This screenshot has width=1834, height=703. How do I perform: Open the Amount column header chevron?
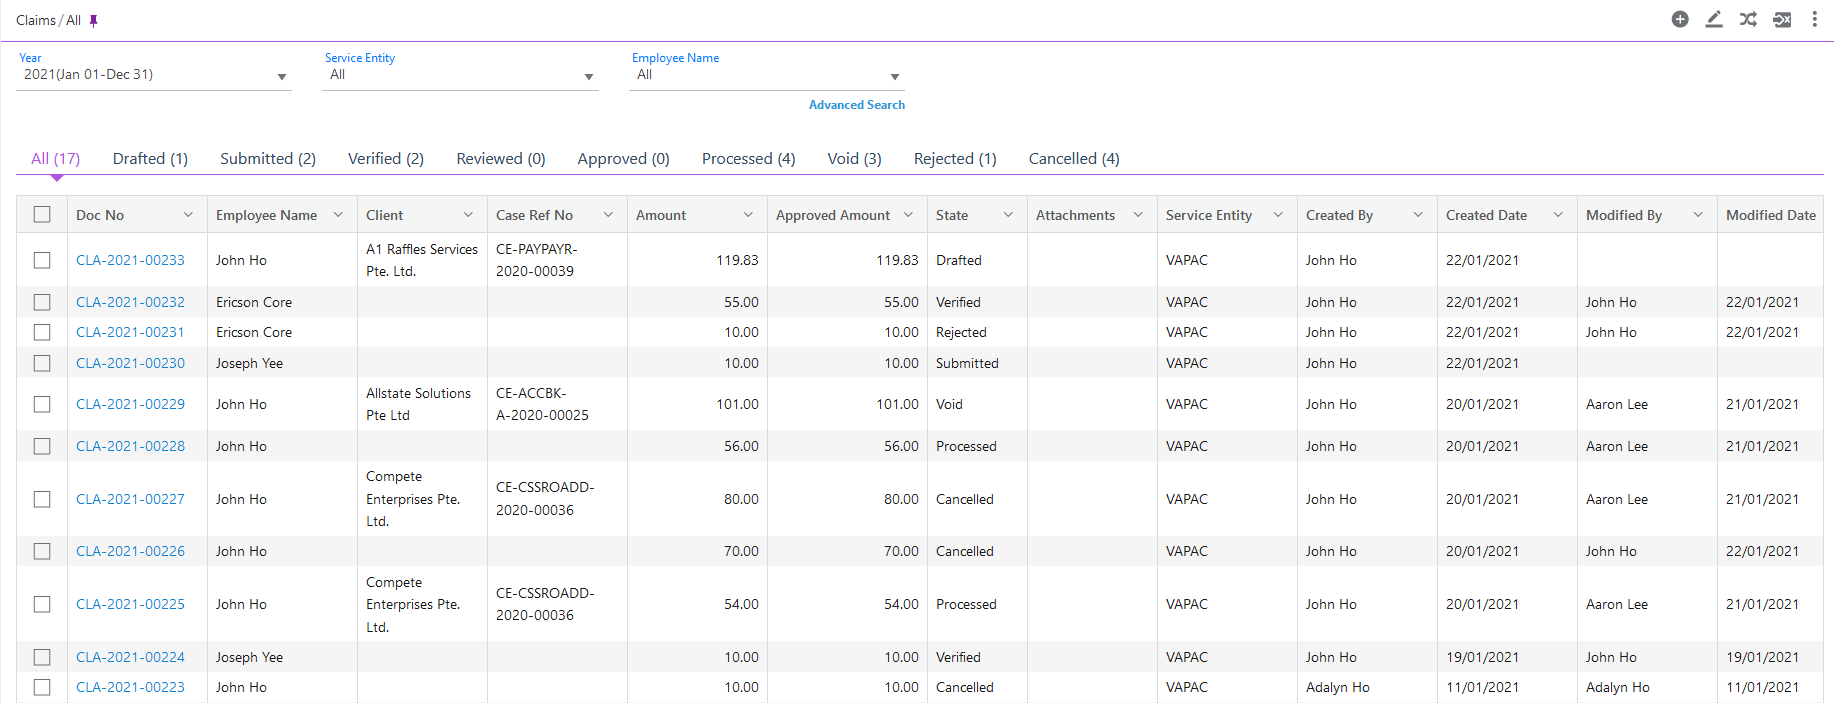748,215
